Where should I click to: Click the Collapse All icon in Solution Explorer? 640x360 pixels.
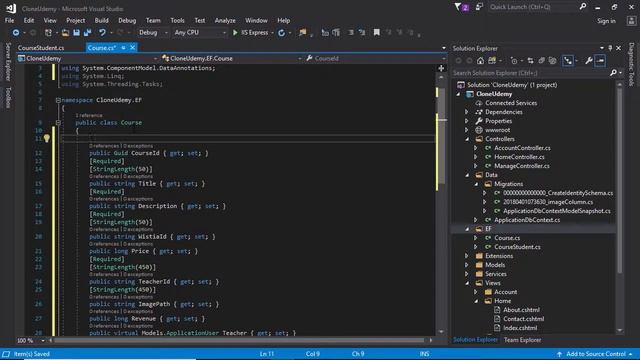pyautogui.click(x=541, y=61)
